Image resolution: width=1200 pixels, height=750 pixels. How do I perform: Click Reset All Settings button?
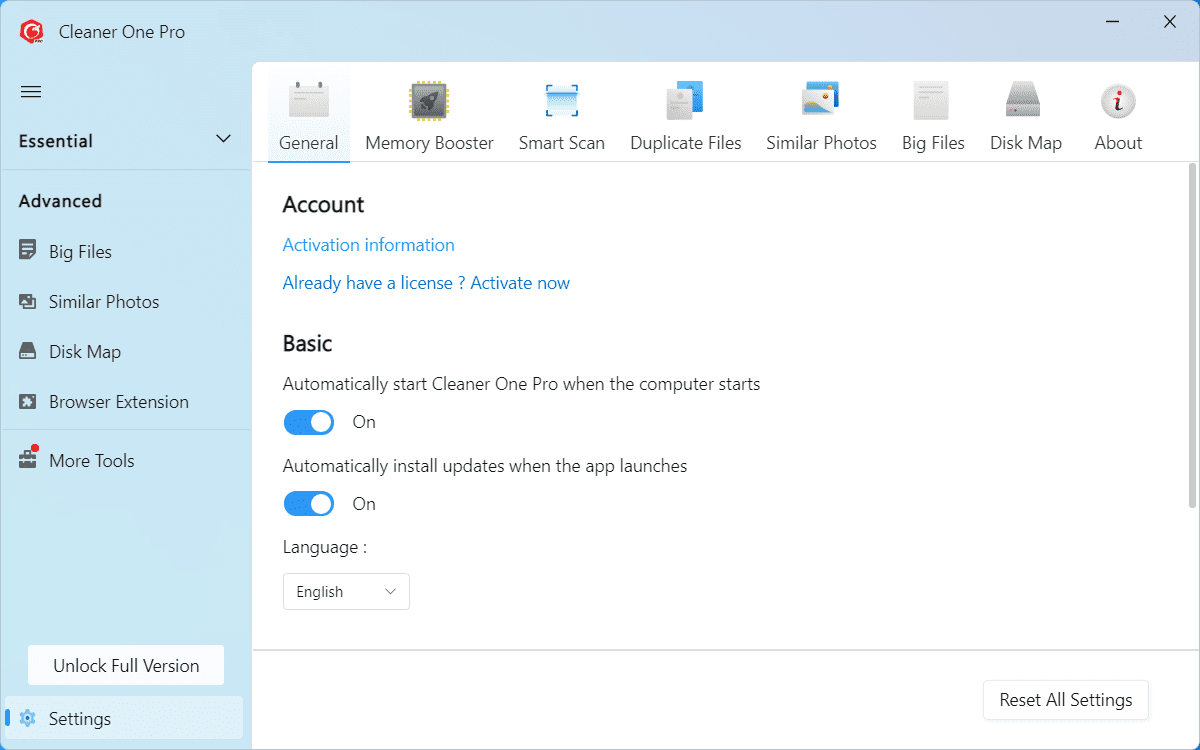(x=1066, y=700)
